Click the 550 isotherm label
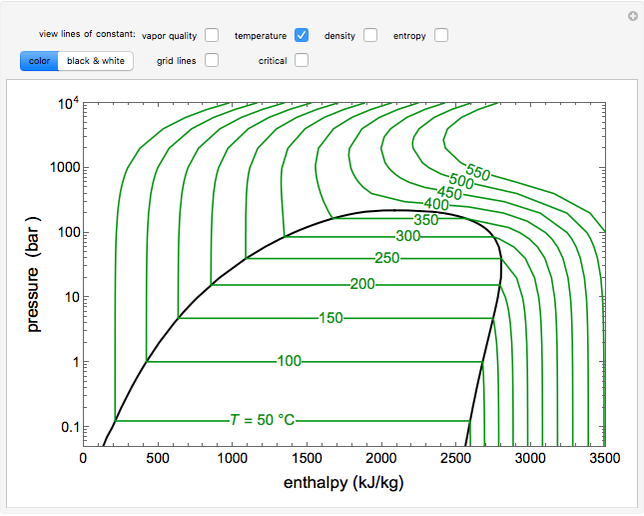The height and width of the screenshot is (516, 644). point(478,173)
